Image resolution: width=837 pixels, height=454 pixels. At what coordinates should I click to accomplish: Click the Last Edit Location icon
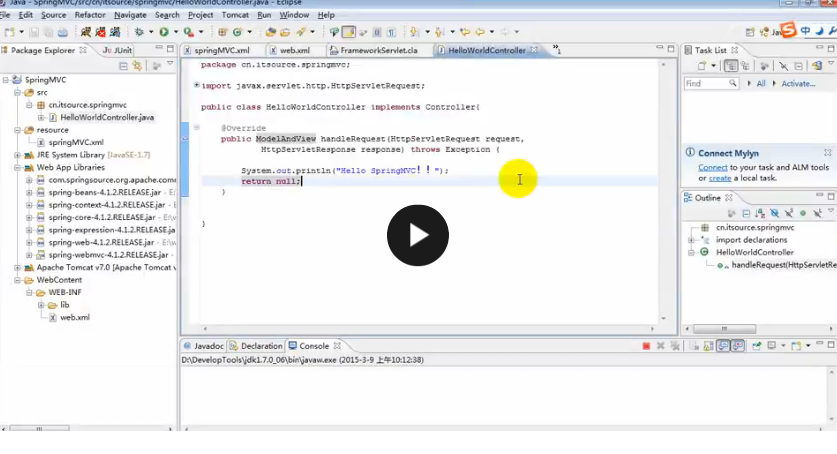(x=465, y=32)
